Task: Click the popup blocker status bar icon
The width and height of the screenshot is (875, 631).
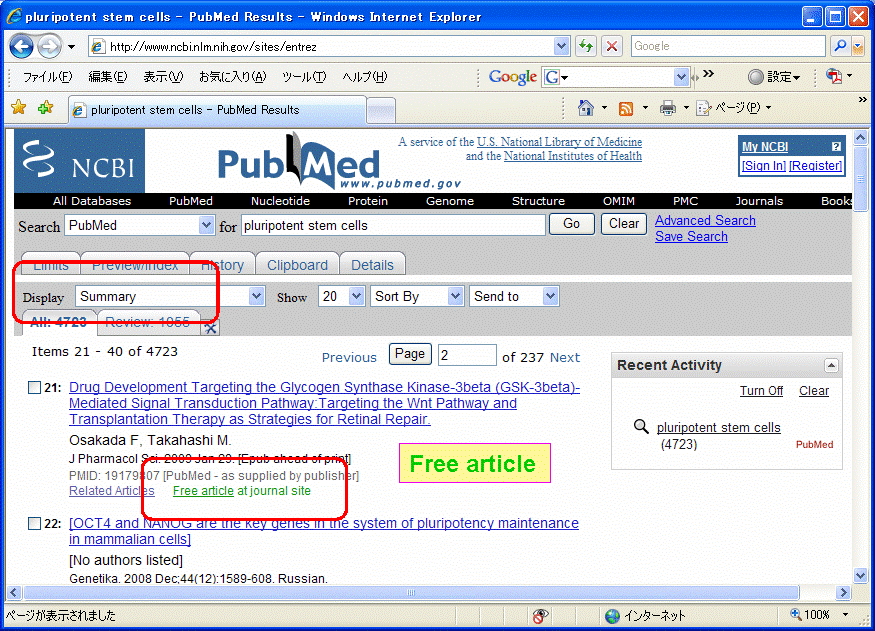Action: 540,616
